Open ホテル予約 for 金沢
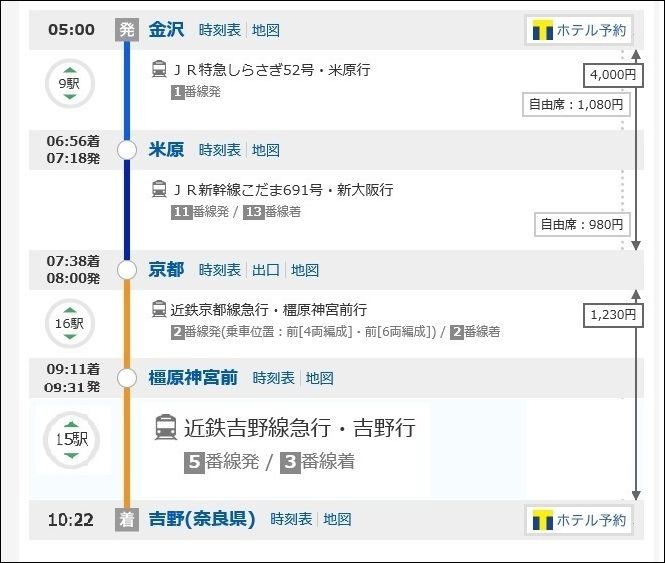This screenshot has height=563, width=665. click(579, 30)
